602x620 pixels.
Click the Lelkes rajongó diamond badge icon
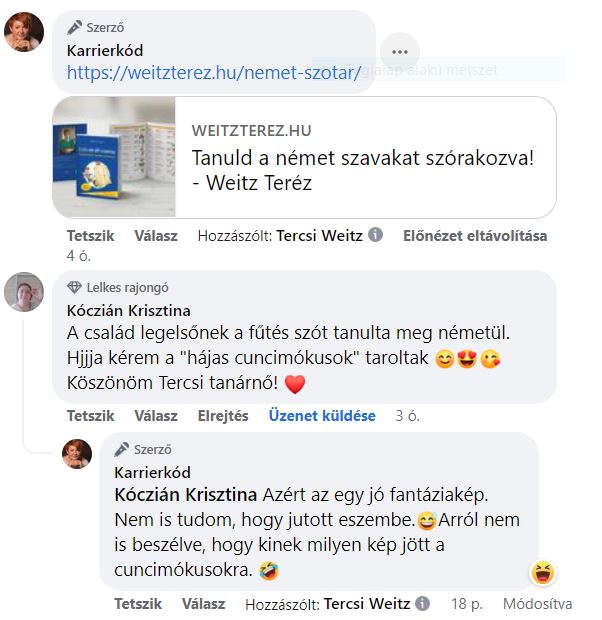point(74,287)
